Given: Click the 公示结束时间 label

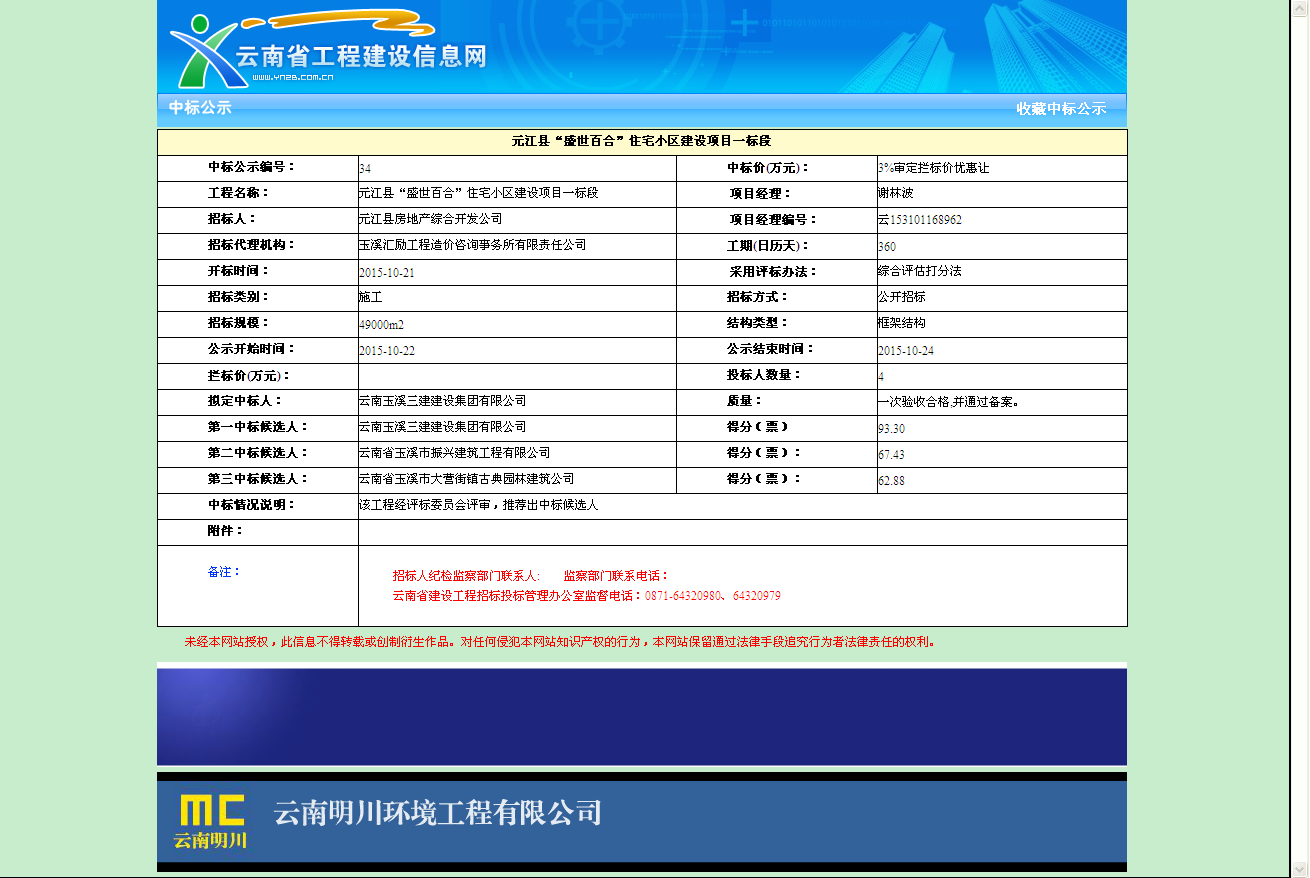Looking at the screenshot, I should [x=771, y=349].
